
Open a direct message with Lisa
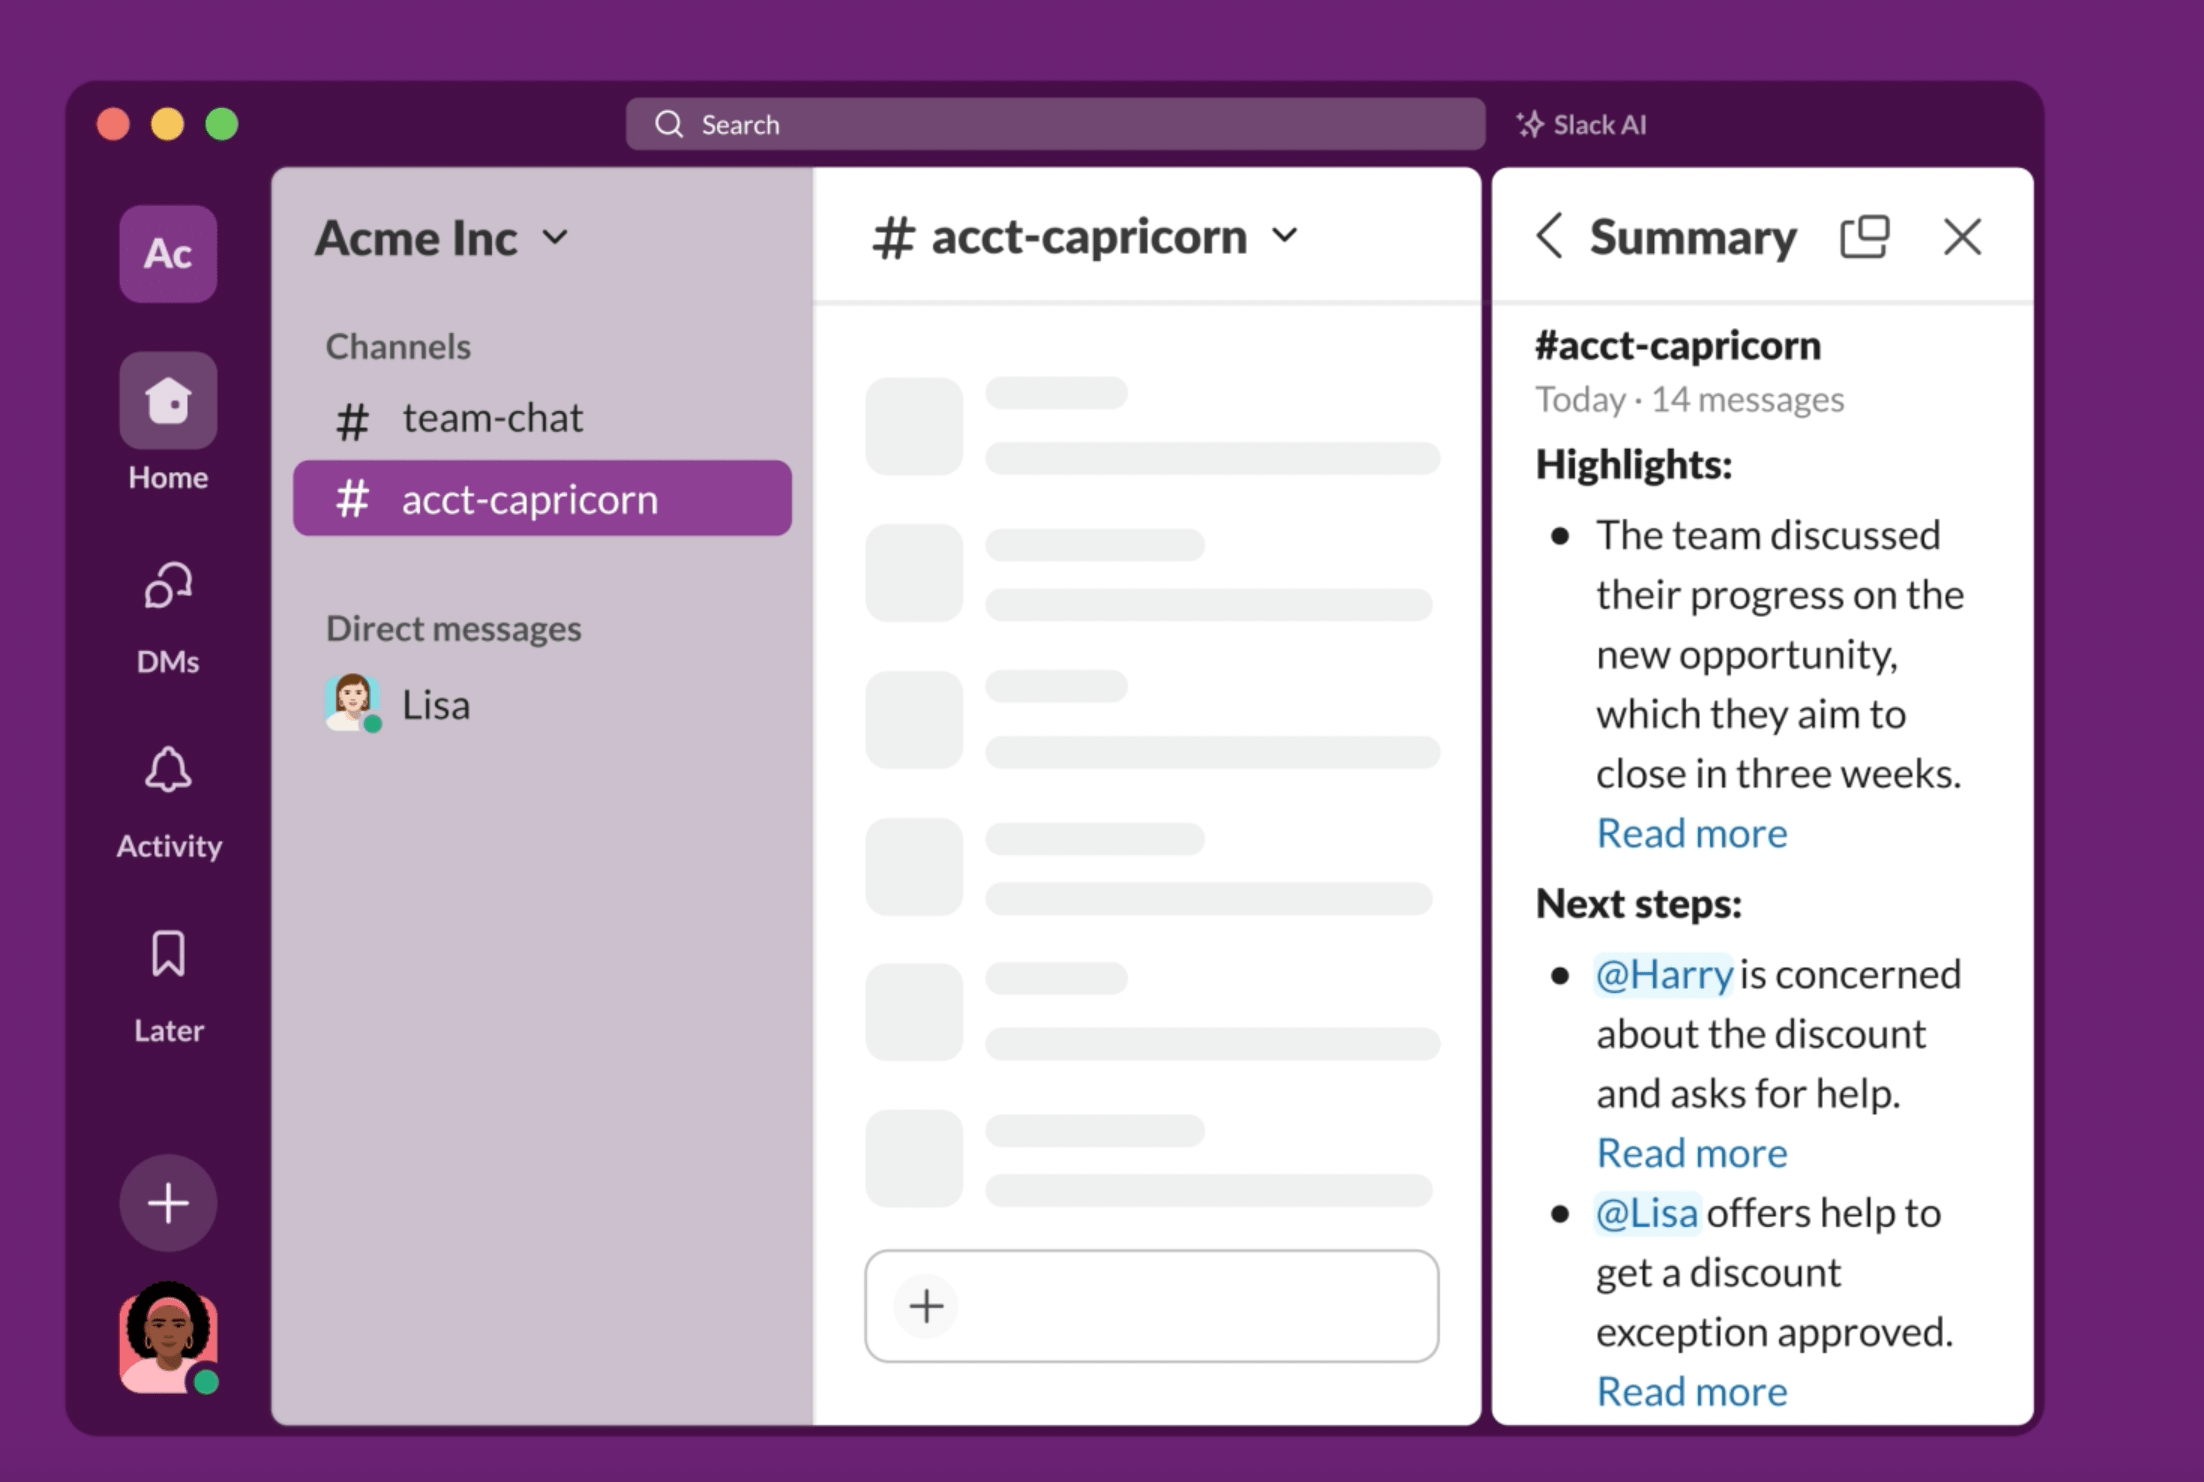(435, 704)
